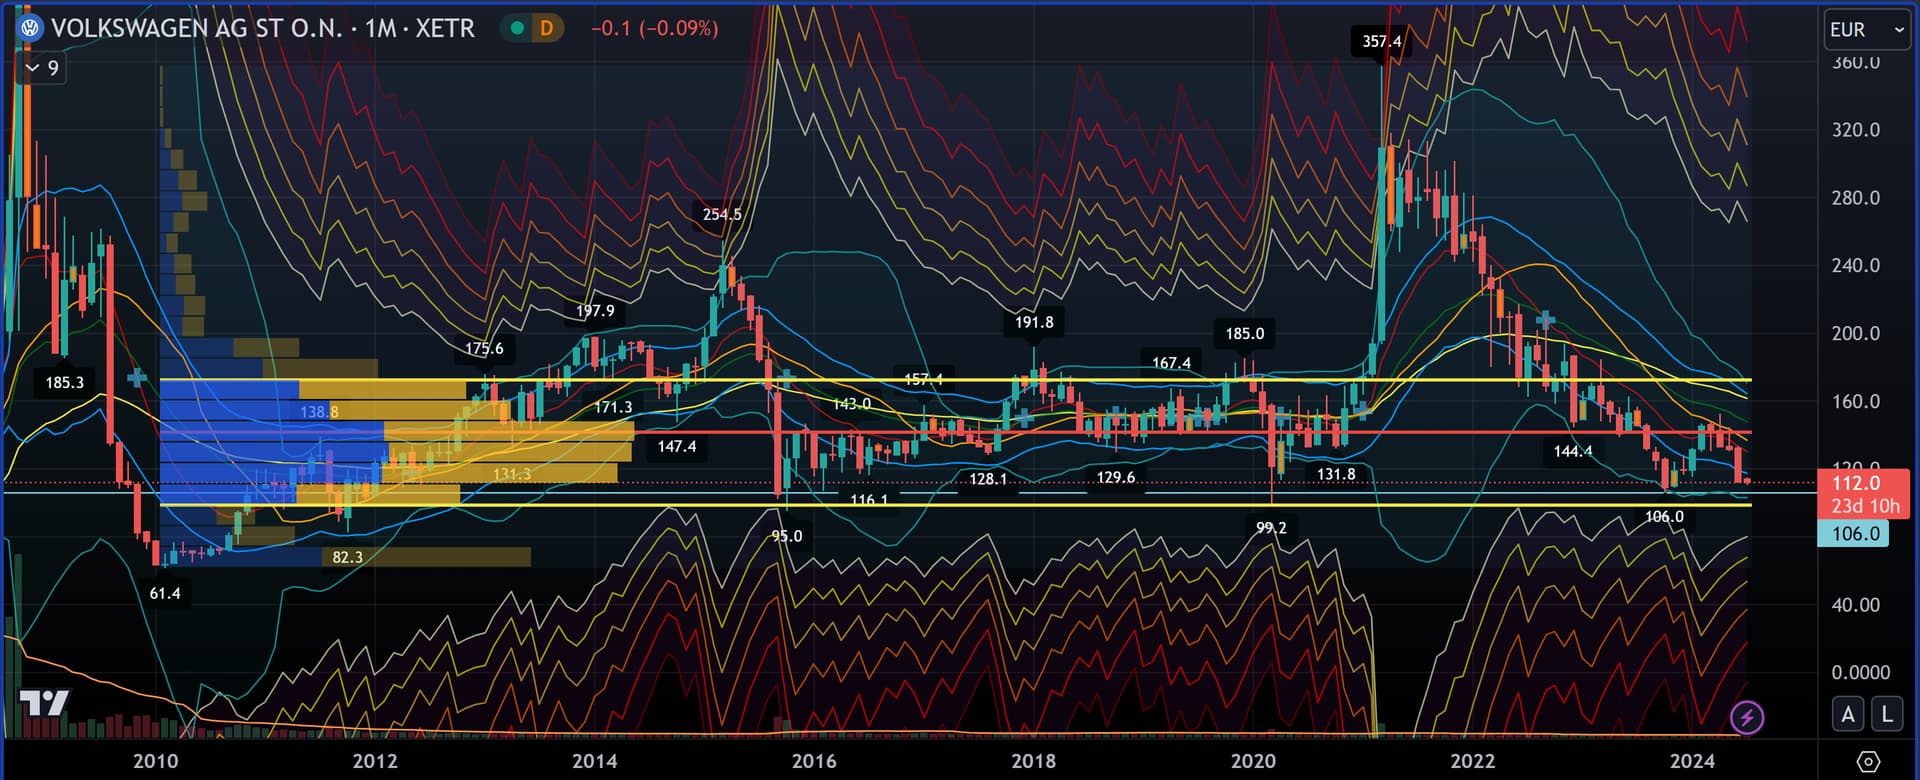The width and height of the screenshot is (1920, 780).
Task: Click the 2020 time axis label
Action: pyautogui.click(x=1253, y=761)
